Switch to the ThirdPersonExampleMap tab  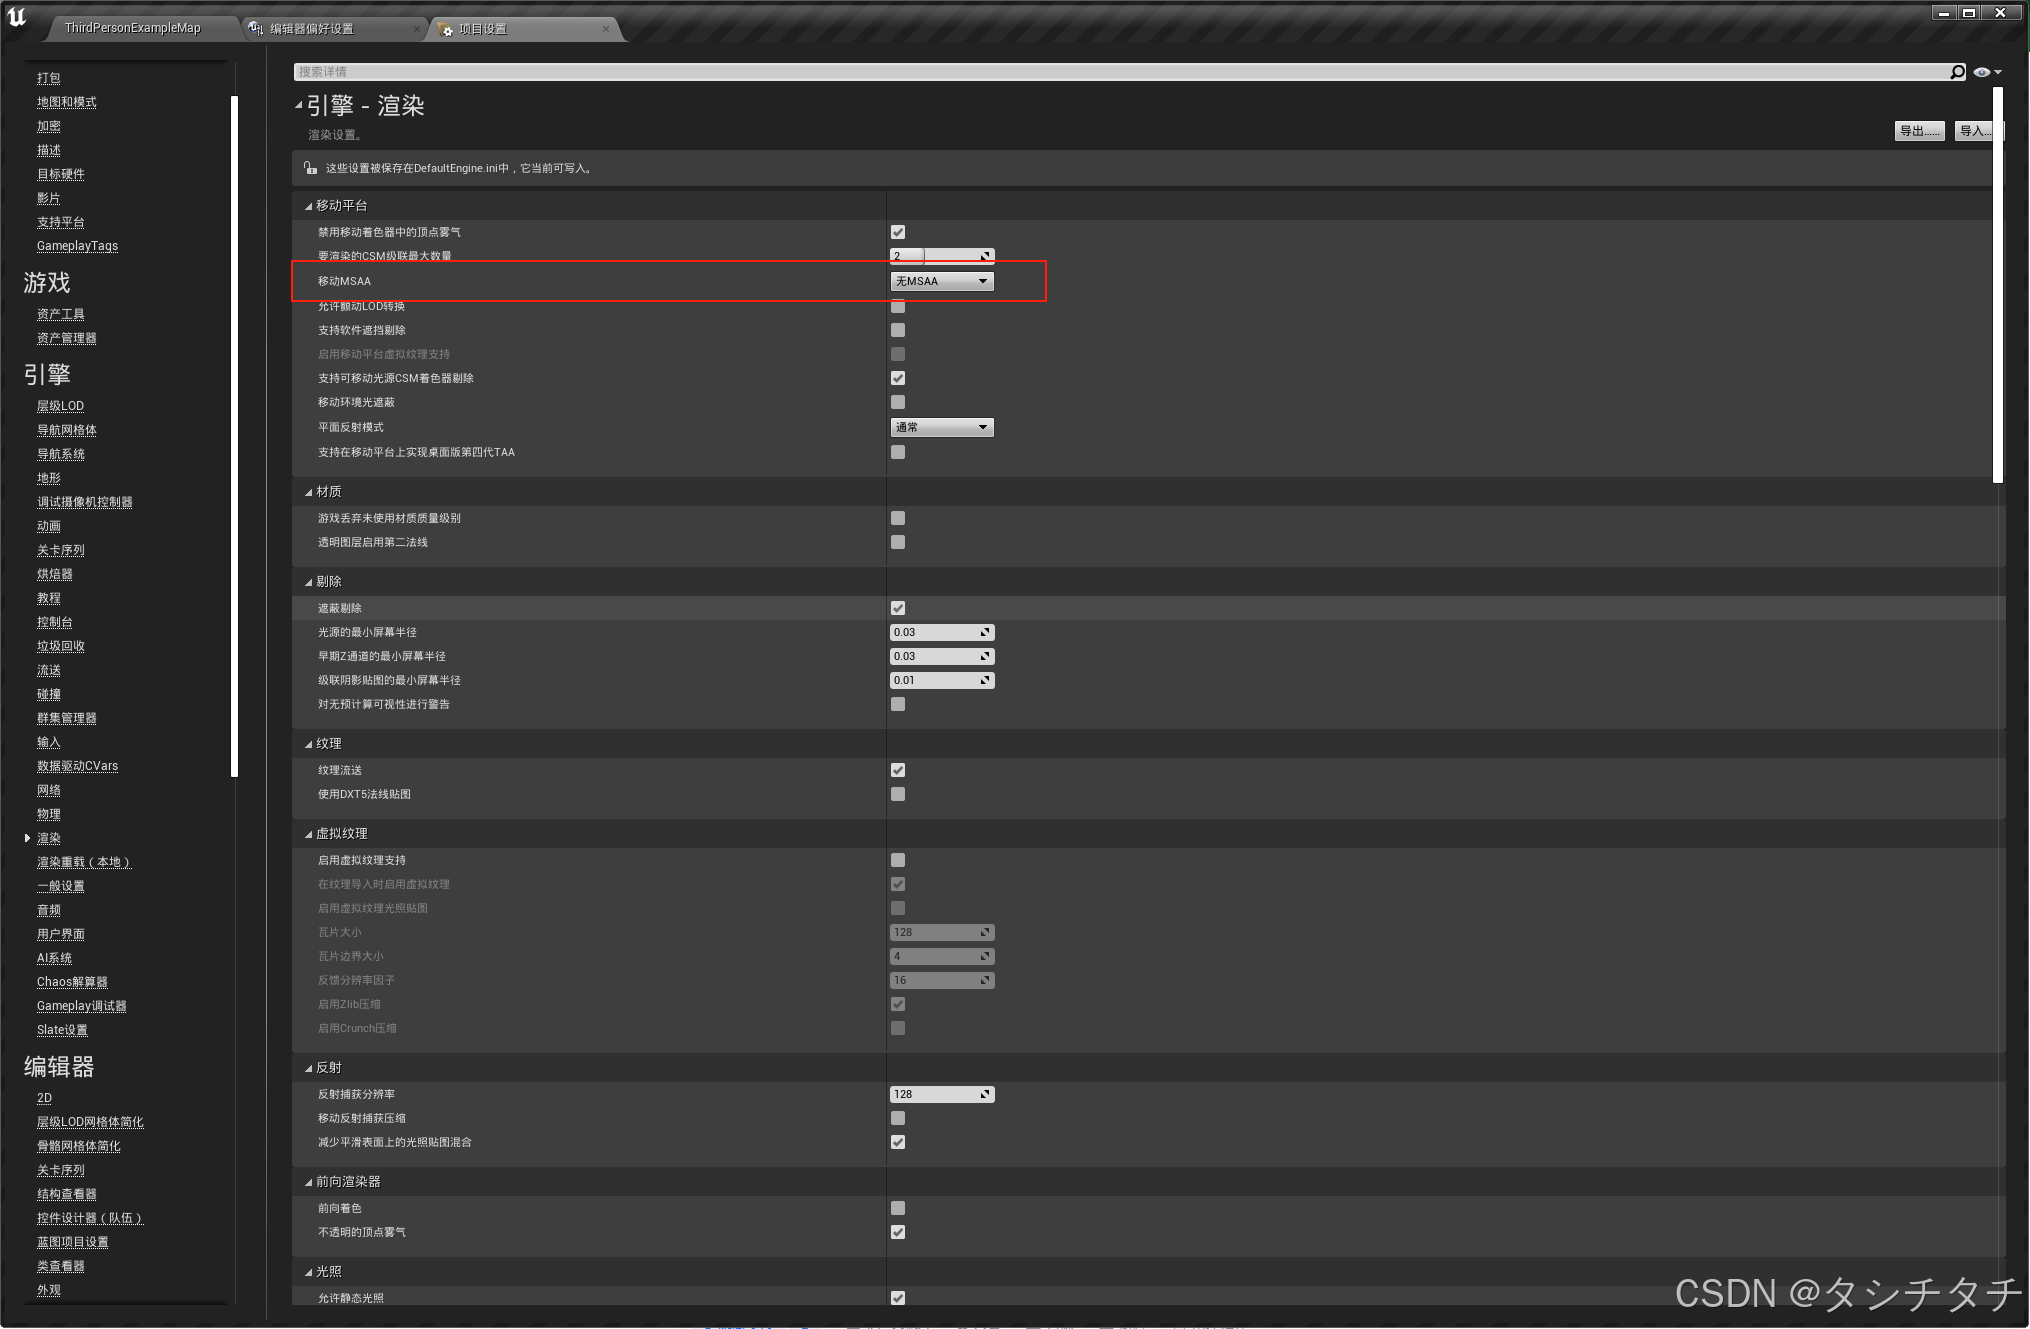click(130, 28)
